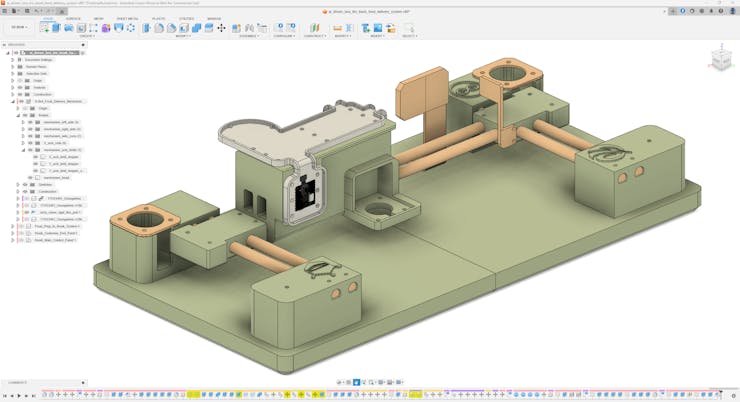Click the Inspect measure icon
This screenshot has height=402, width=740.
point(337,28)
